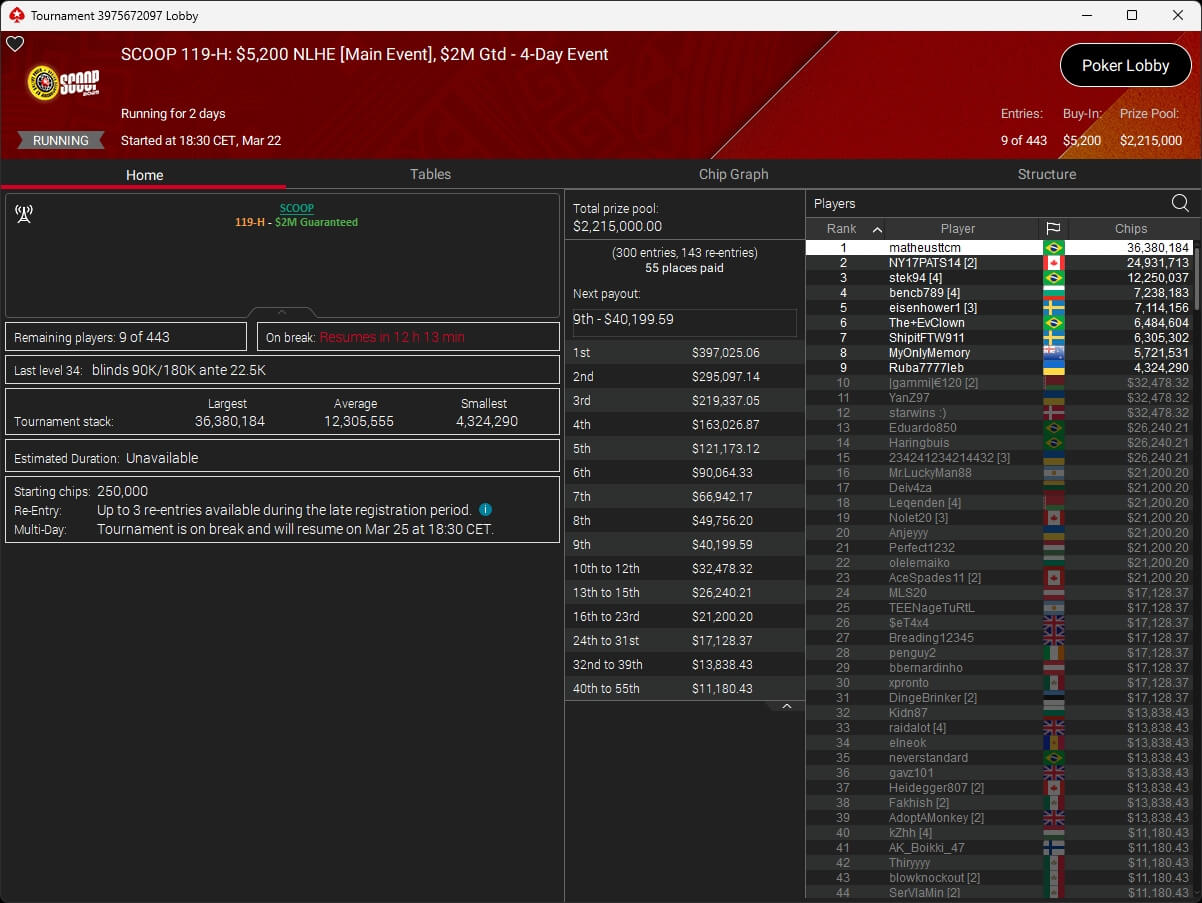Viewport: 1202px width, 903px height.
Task: Maximize the tournament lobby window
Action: coord(1132,15)
